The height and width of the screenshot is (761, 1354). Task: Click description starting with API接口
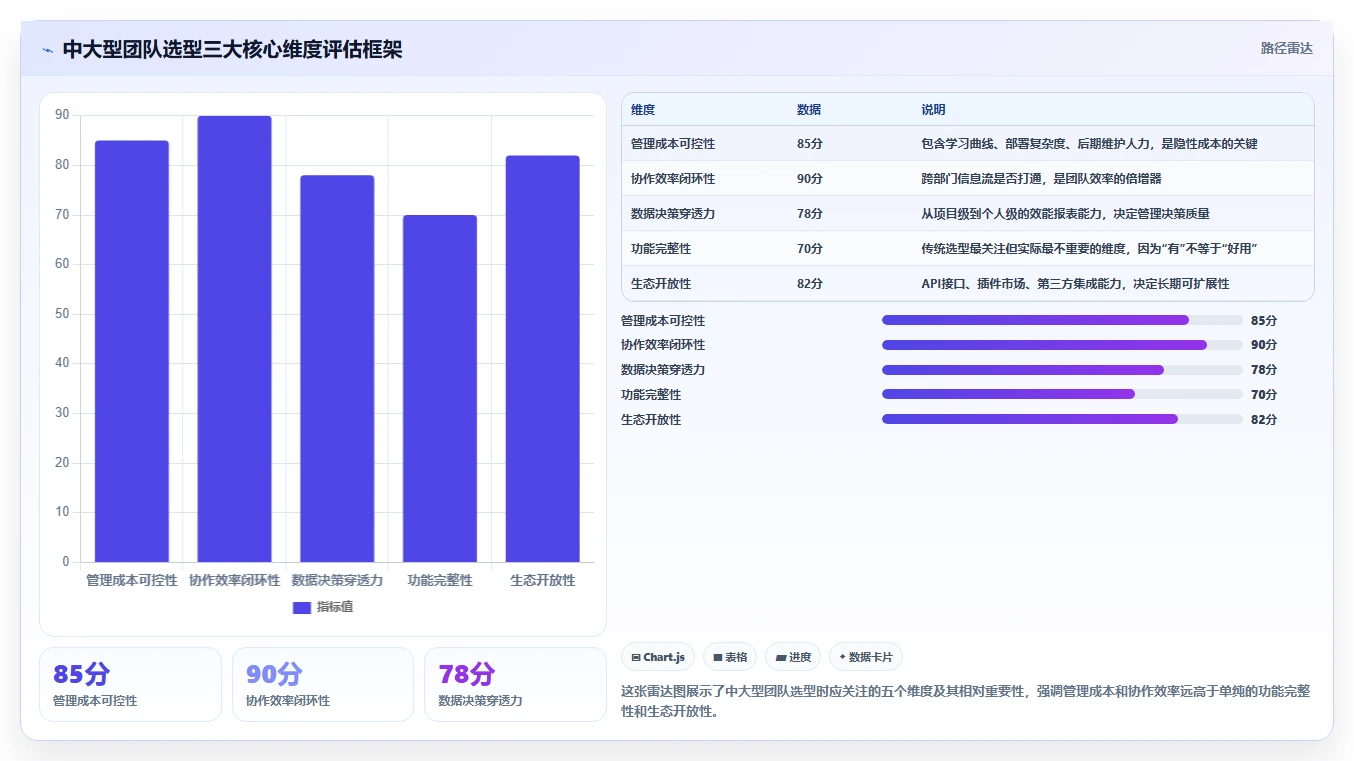click(x=1075, y=284)
